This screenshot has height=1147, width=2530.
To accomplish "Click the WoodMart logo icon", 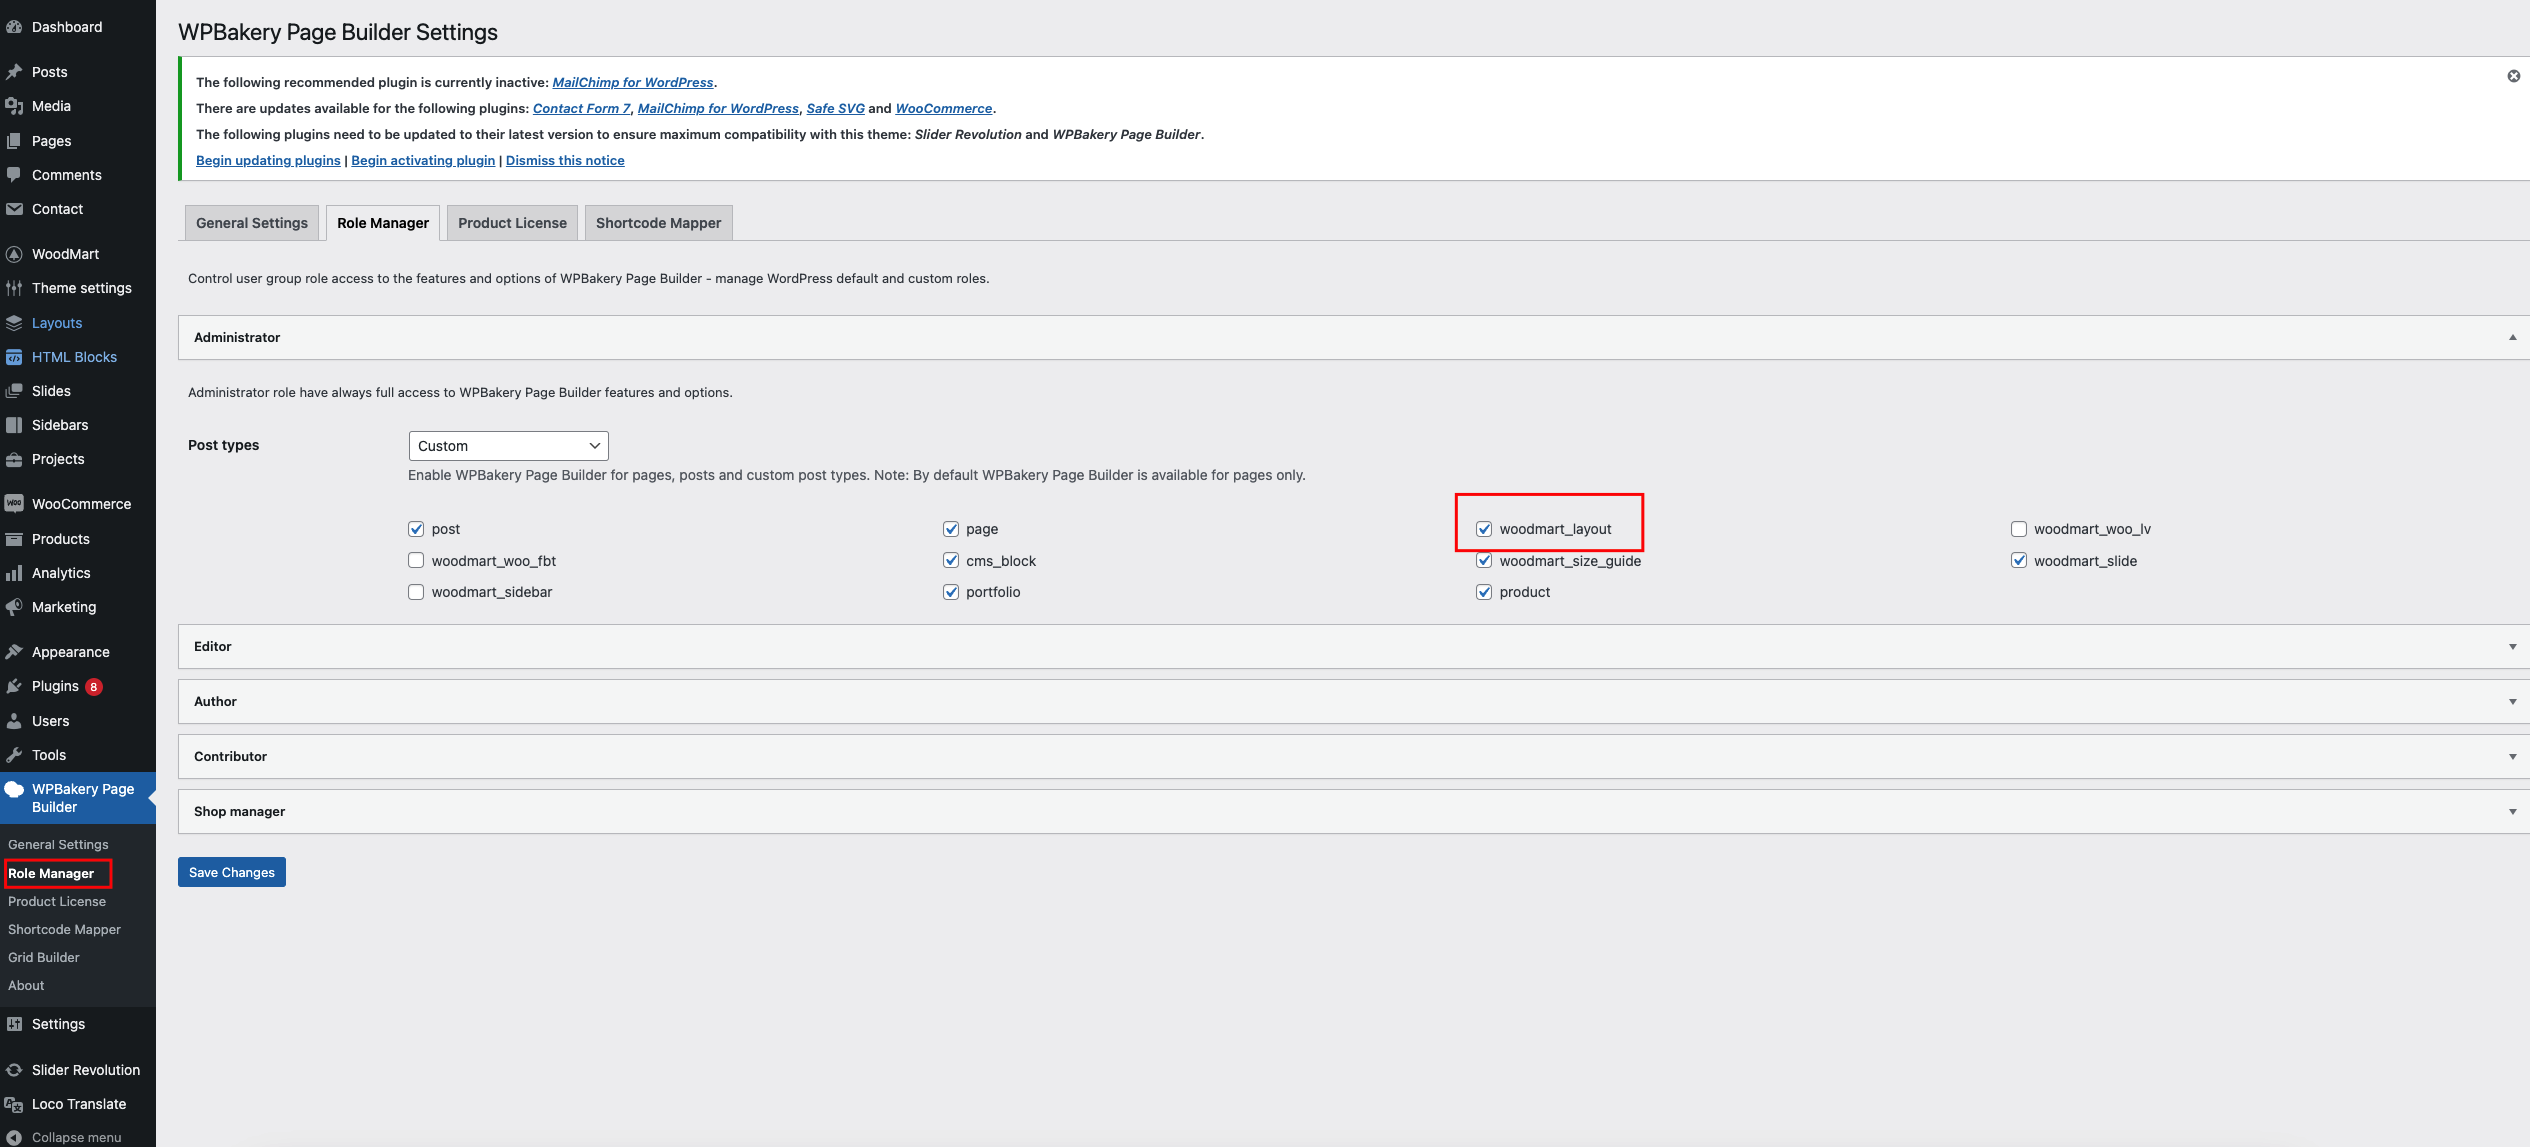I will pyautogui.click(x=14, y=254).
